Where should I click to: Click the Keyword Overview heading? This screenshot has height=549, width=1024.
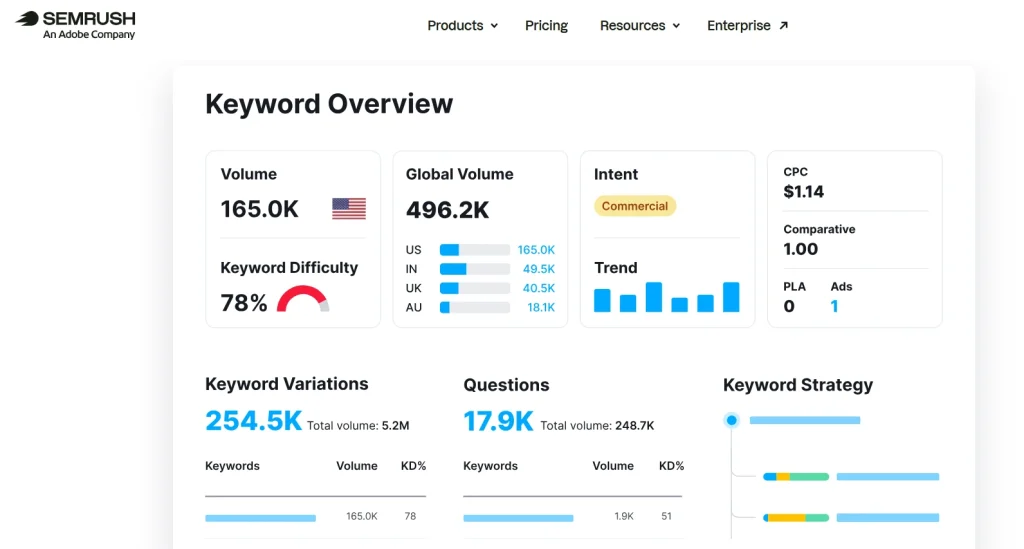click(x=328, y=104)
